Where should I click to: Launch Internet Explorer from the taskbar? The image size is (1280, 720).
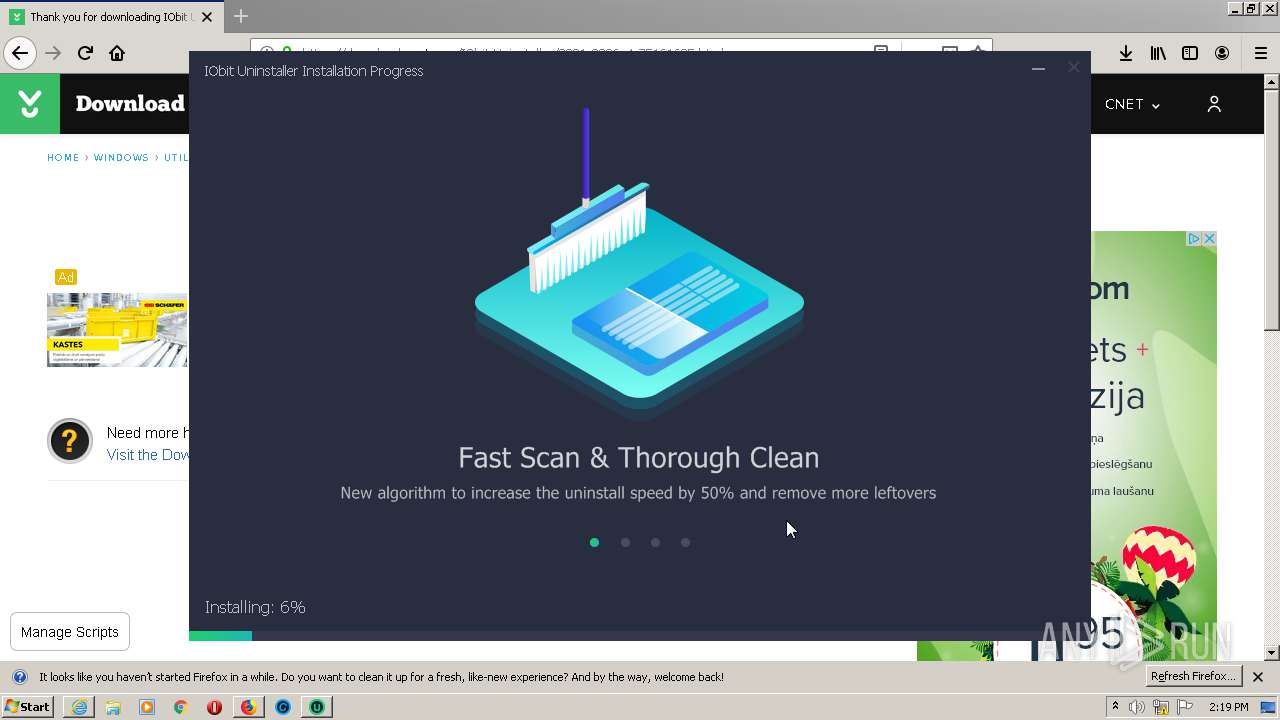coord(79,707)
